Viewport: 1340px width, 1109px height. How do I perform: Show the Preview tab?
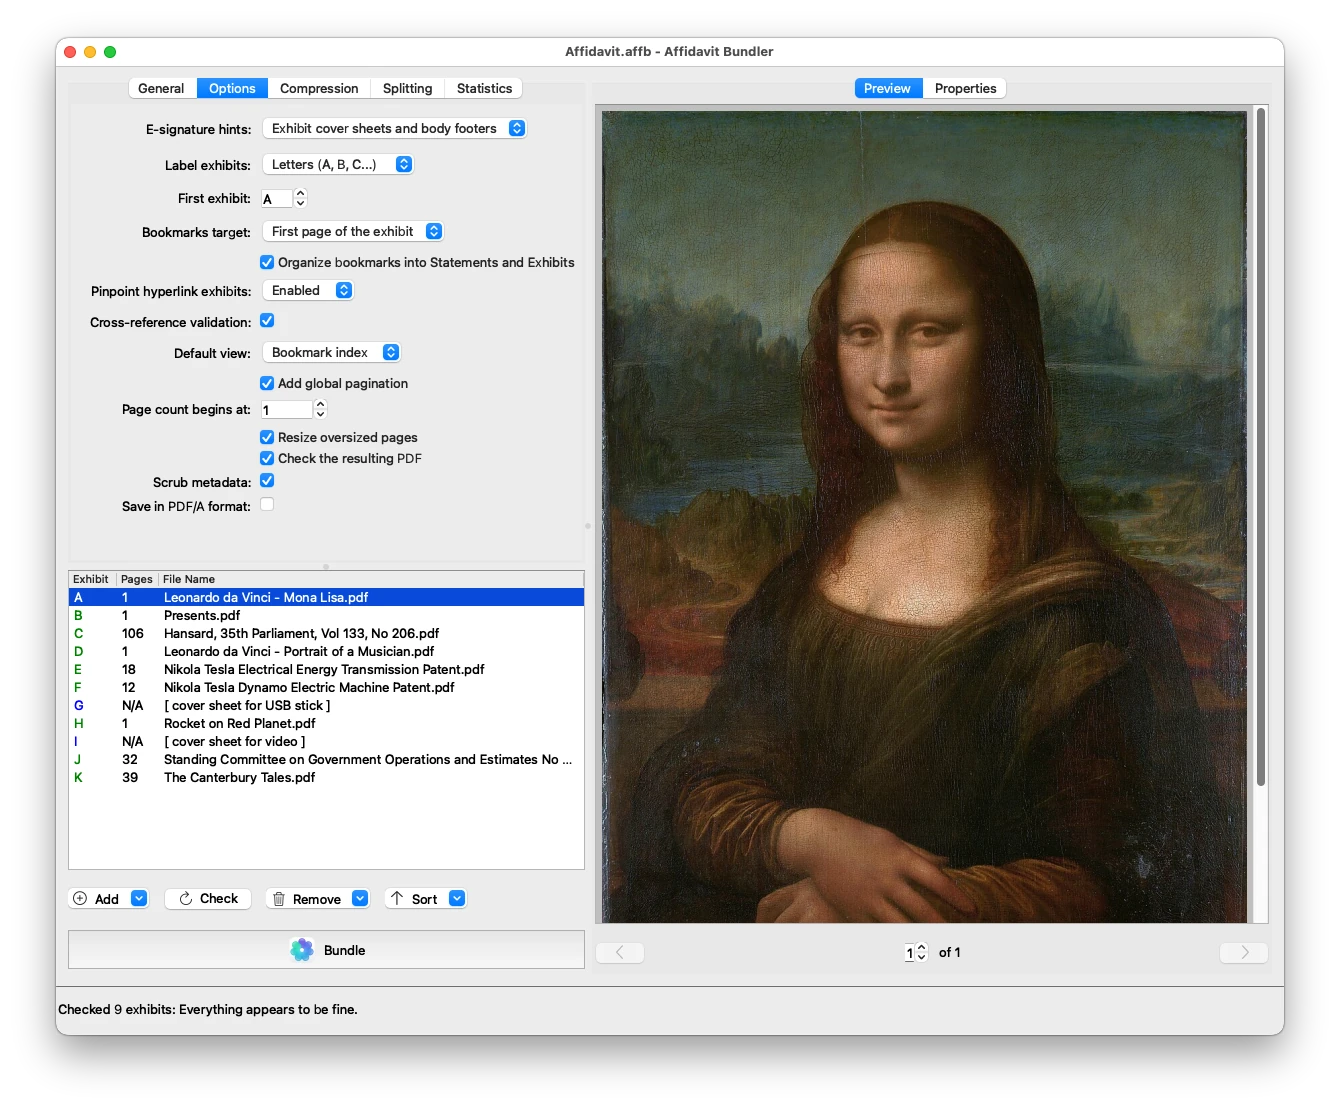point(887,89)
